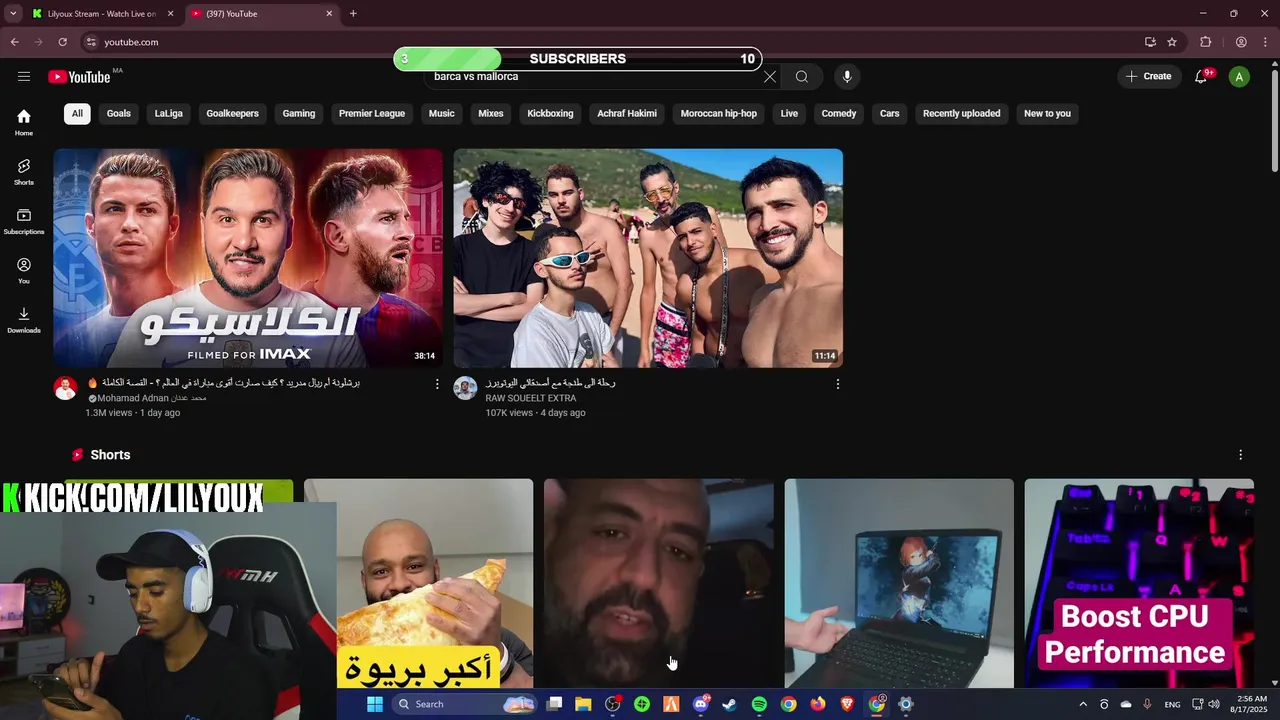This screenshot has width=1280, height=720.
Task: Open Spotify from the taskbar
Action: click(x=759, y=704)
